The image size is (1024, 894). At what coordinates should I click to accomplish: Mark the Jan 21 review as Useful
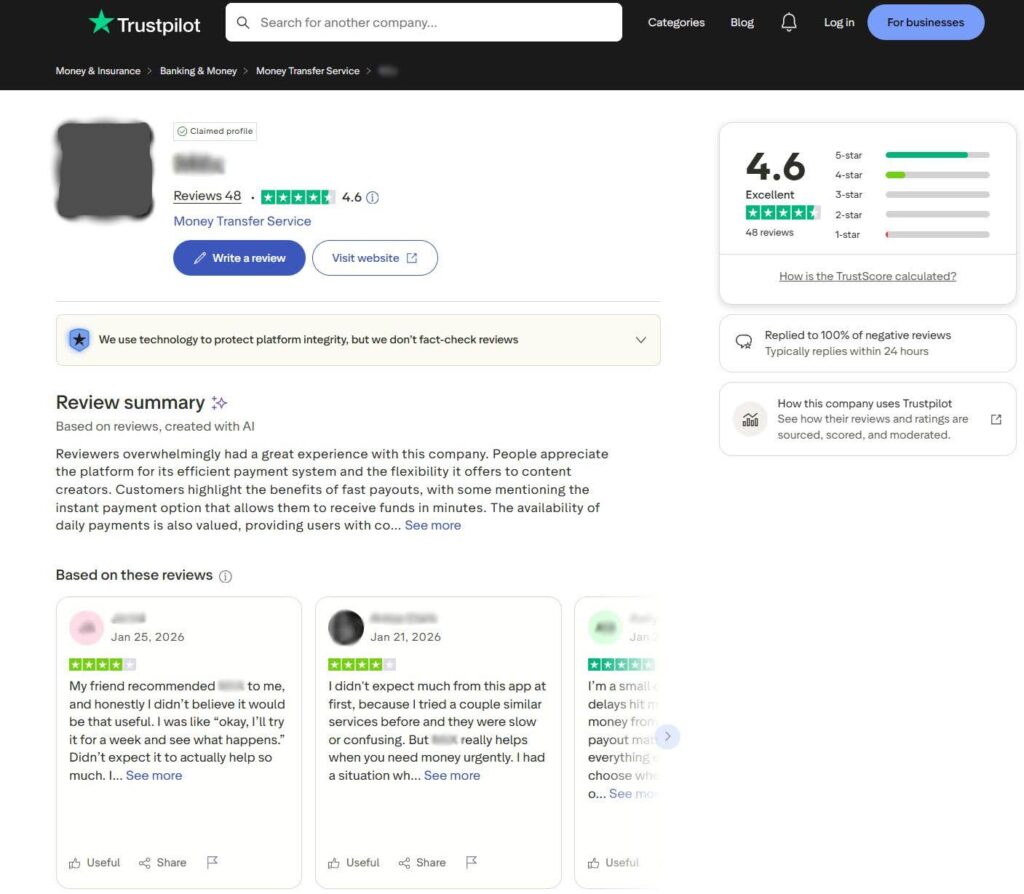point(354,862)
